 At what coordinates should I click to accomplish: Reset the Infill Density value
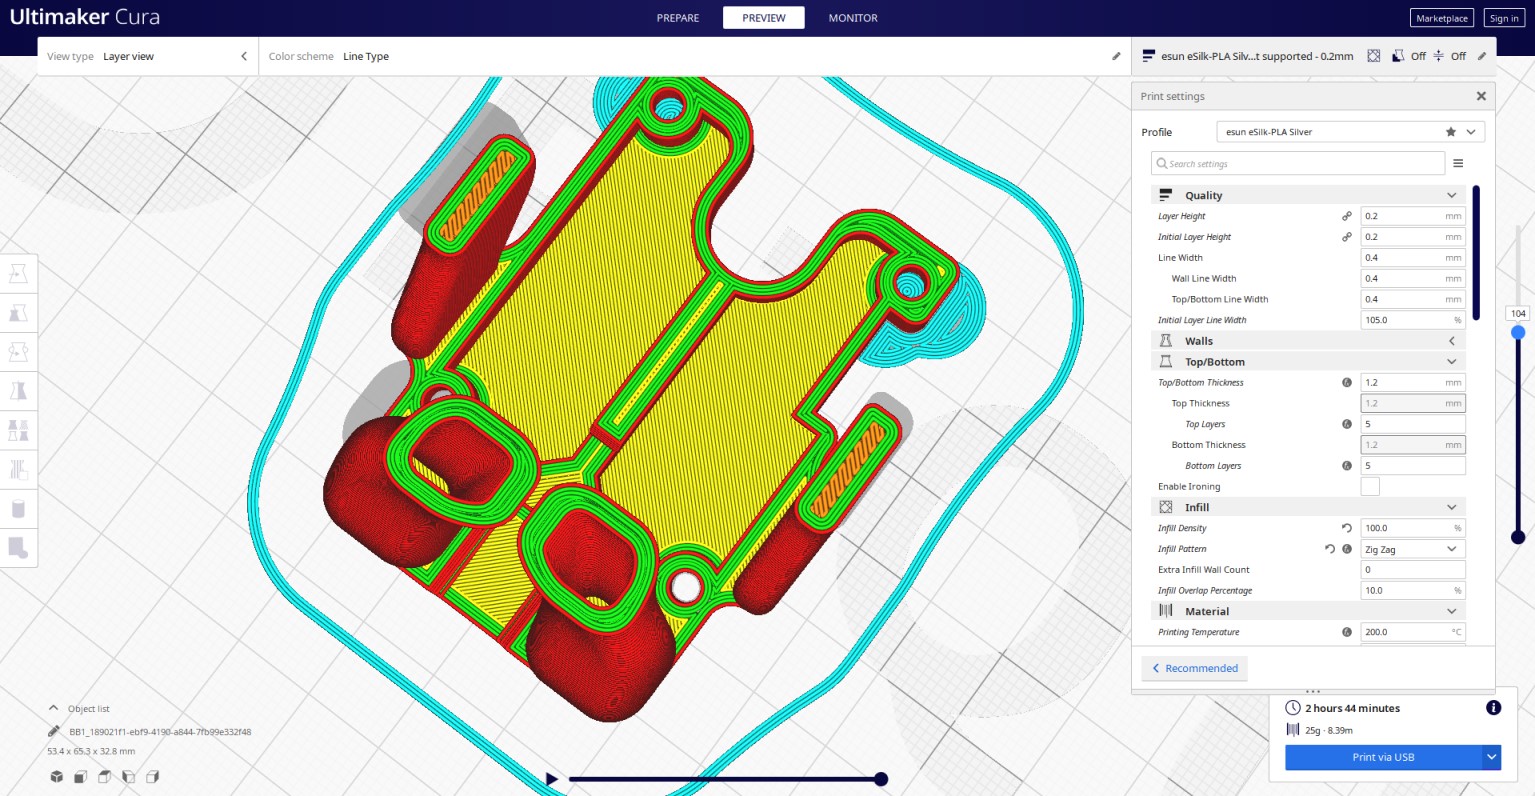click(x=1347, y=528)
